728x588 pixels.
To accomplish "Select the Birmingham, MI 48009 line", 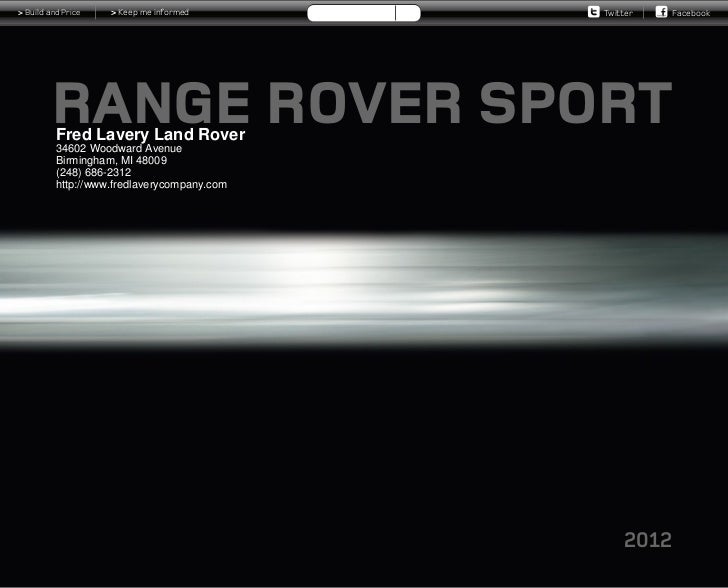I will pos(111,160).
